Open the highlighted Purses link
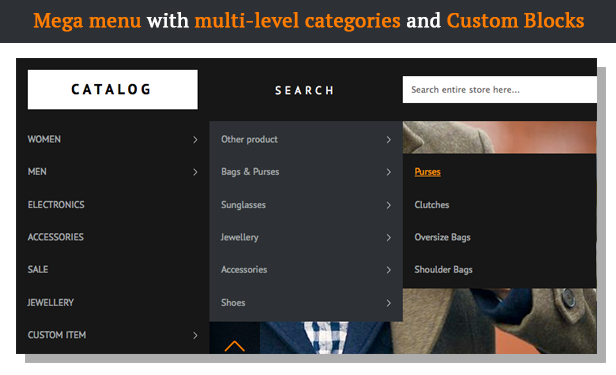 coord(427,172)
